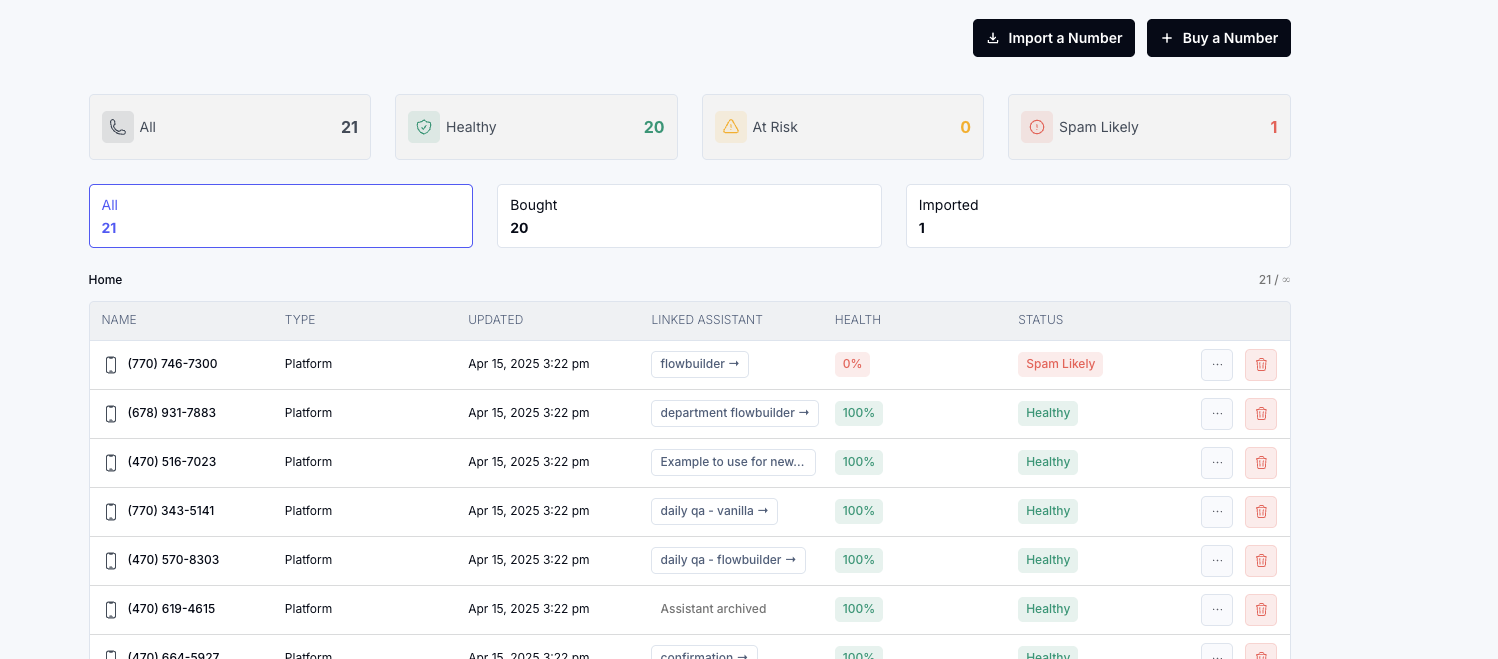Screen dimensions: 1498x659
Task: Click the At Risk warning triangle icon
Action: click(730, 127)
